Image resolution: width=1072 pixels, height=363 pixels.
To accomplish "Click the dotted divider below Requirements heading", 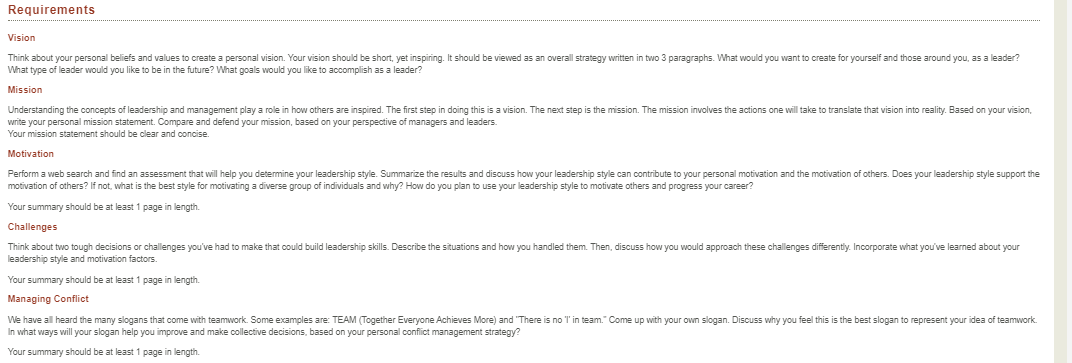I will [524, 21].
